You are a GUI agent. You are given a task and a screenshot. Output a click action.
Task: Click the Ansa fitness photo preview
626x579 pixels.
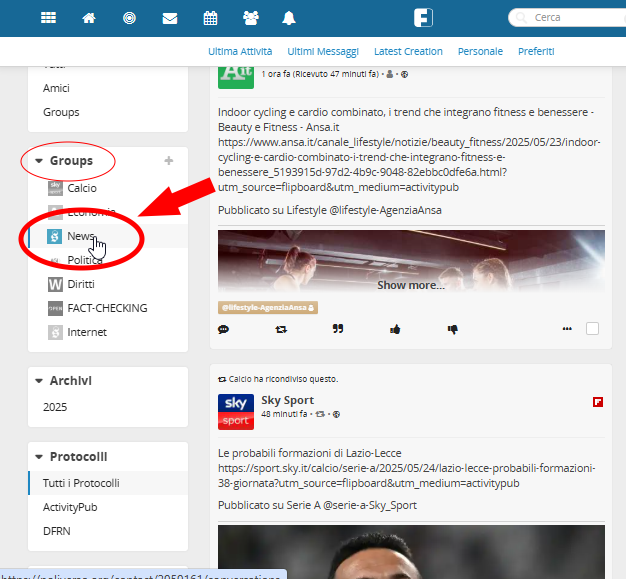click(x=411, y=260)
